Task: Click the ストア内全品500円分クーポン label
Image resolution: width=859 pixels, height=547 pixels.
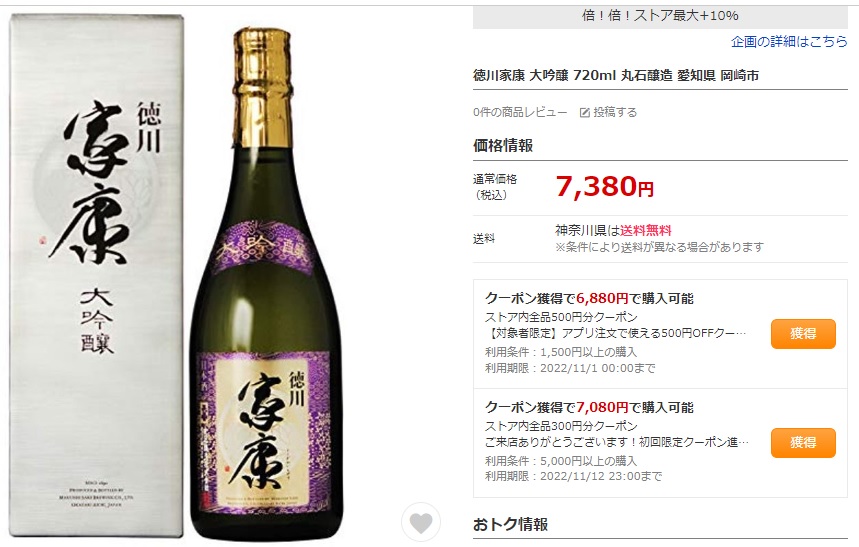Action: [561, 317]
